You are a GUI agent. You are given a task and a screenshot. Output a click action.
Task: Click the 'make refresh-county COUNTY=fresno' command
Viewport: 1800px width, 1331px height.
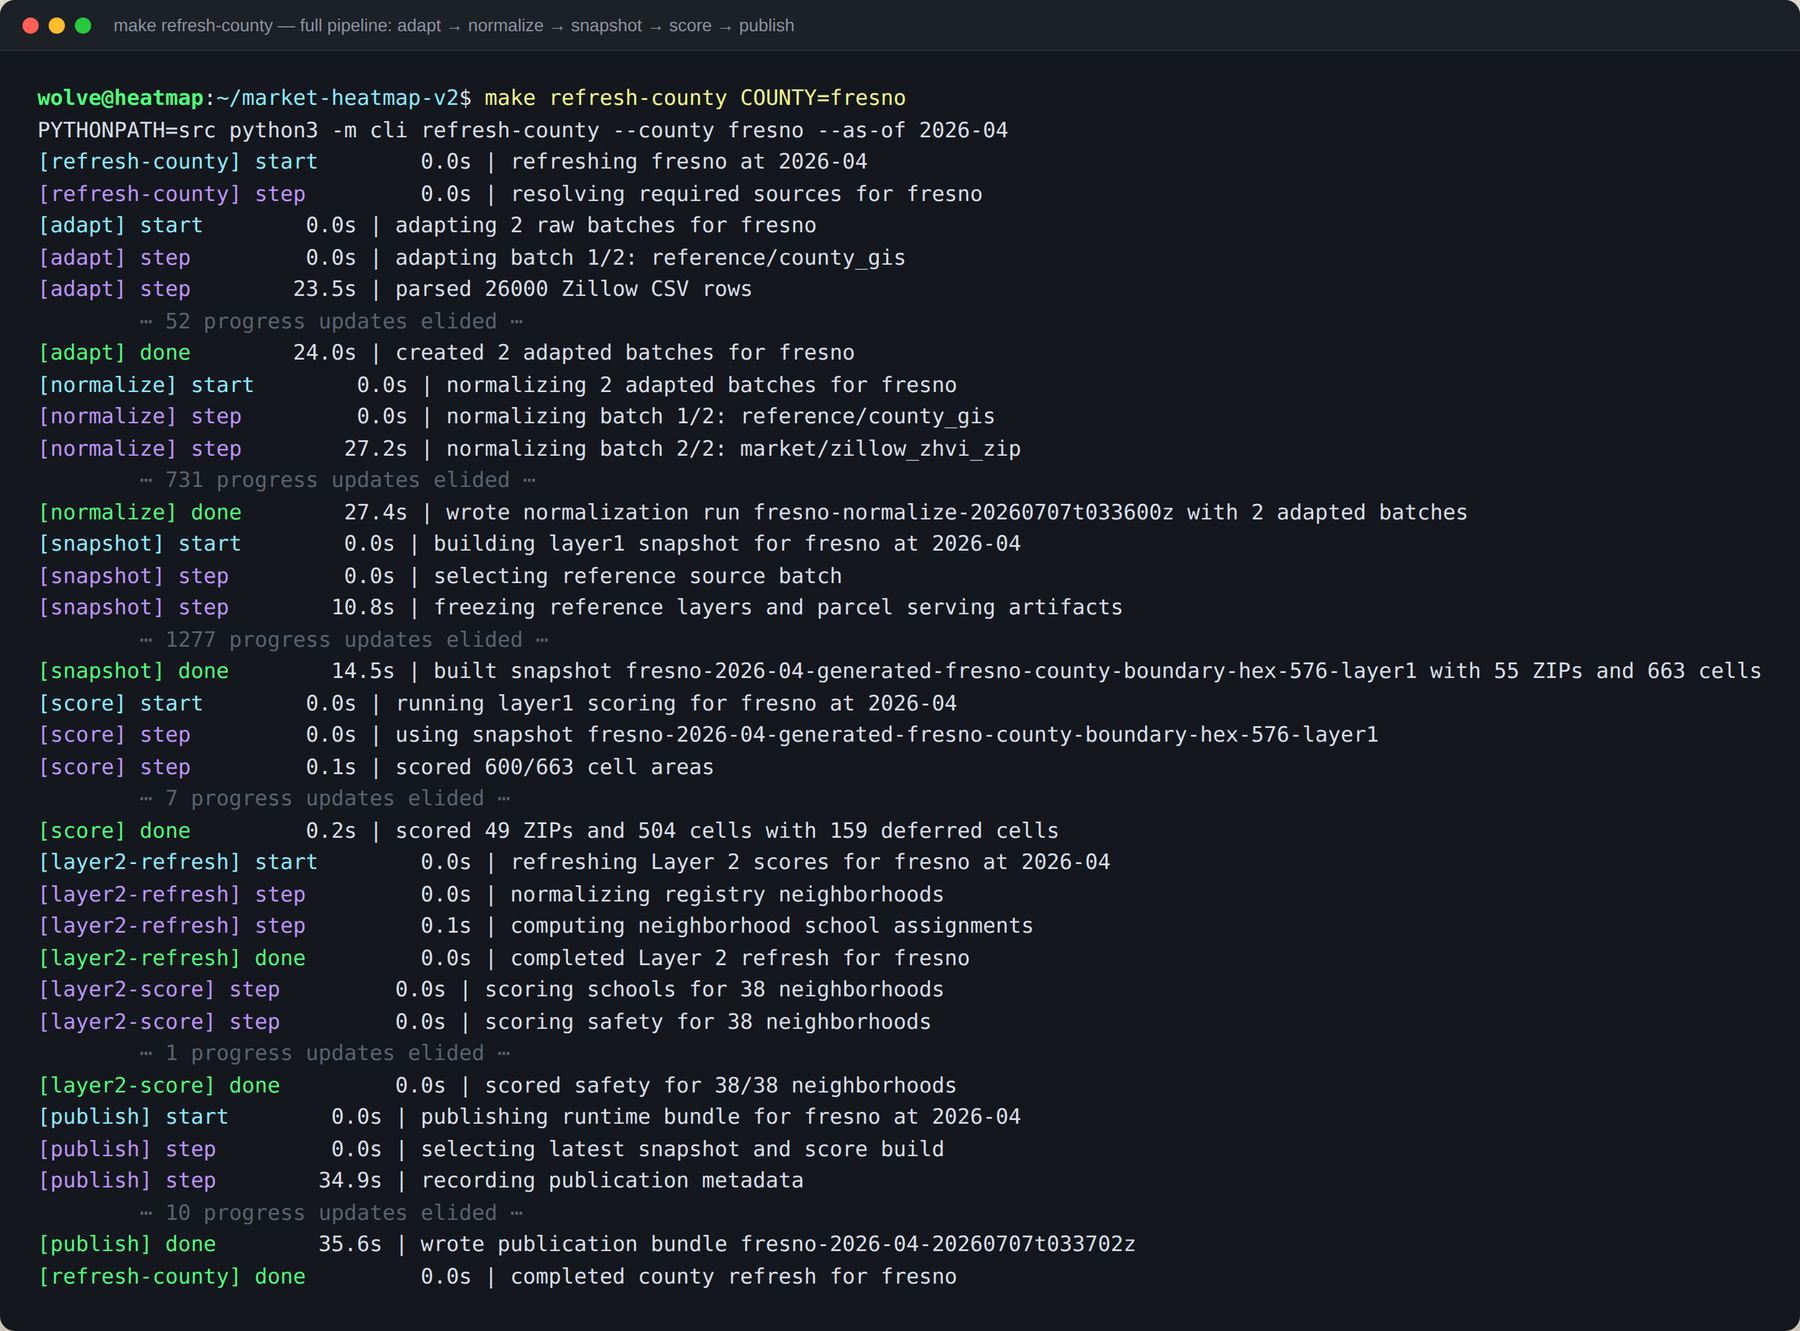[x=695, y=98]
